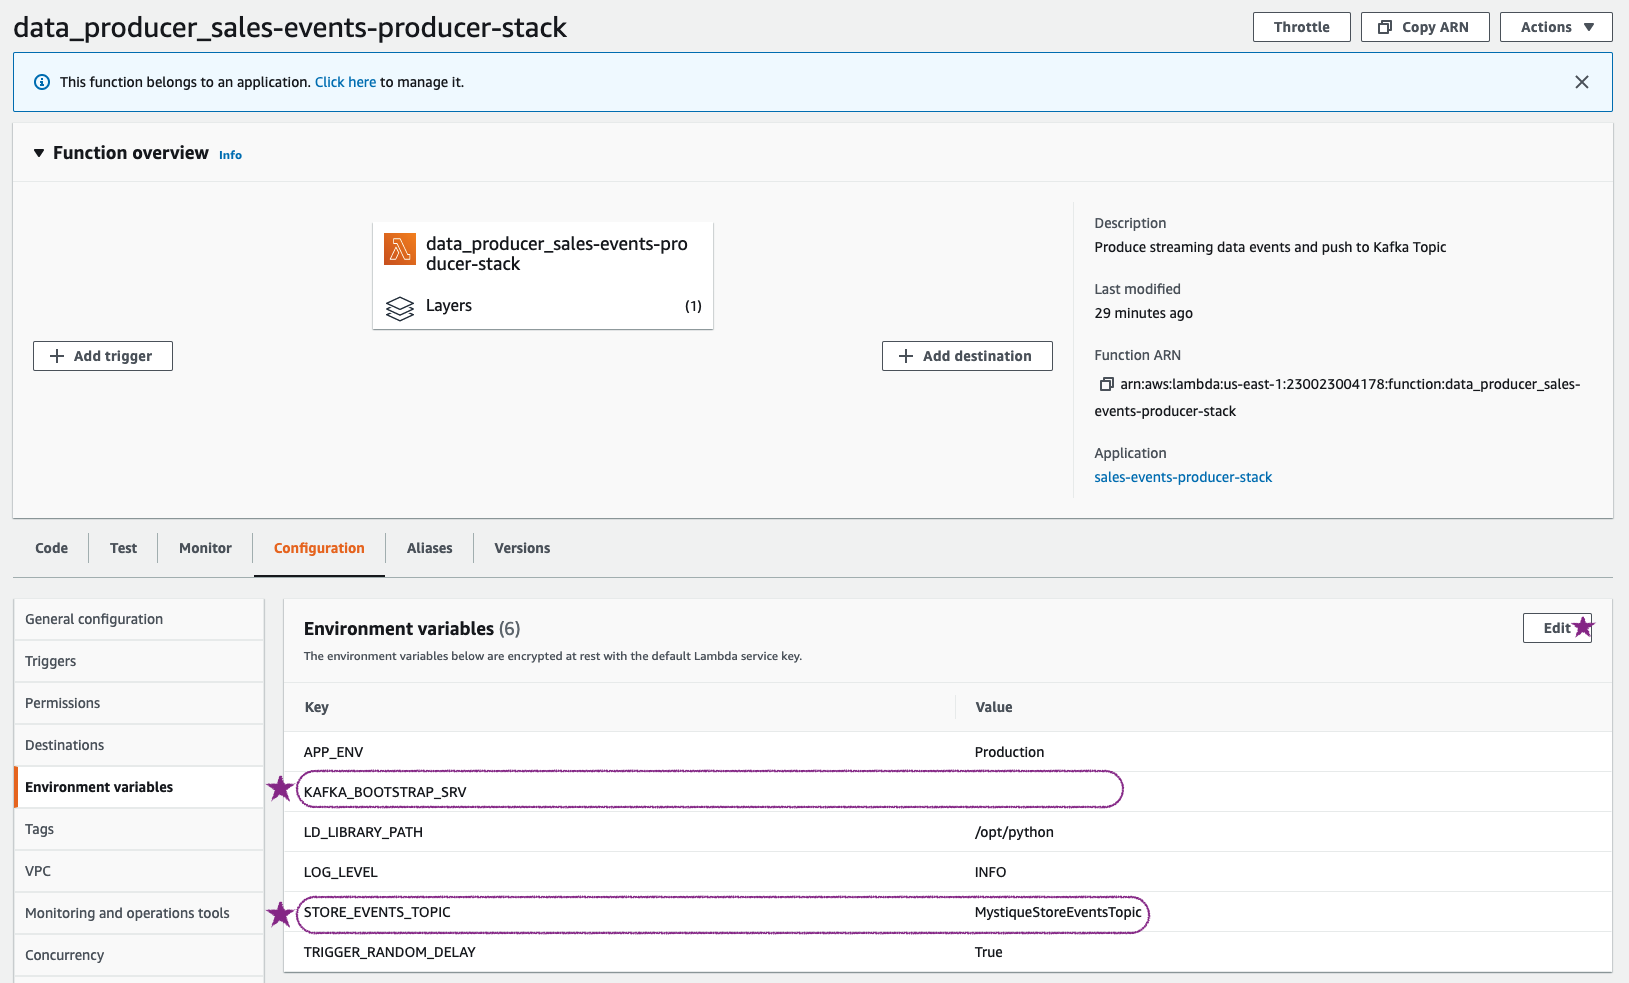The image size is (1629, 983).
Task: Click the Layers stack icon
Action: pyautogui.click(x=400, y=308)
